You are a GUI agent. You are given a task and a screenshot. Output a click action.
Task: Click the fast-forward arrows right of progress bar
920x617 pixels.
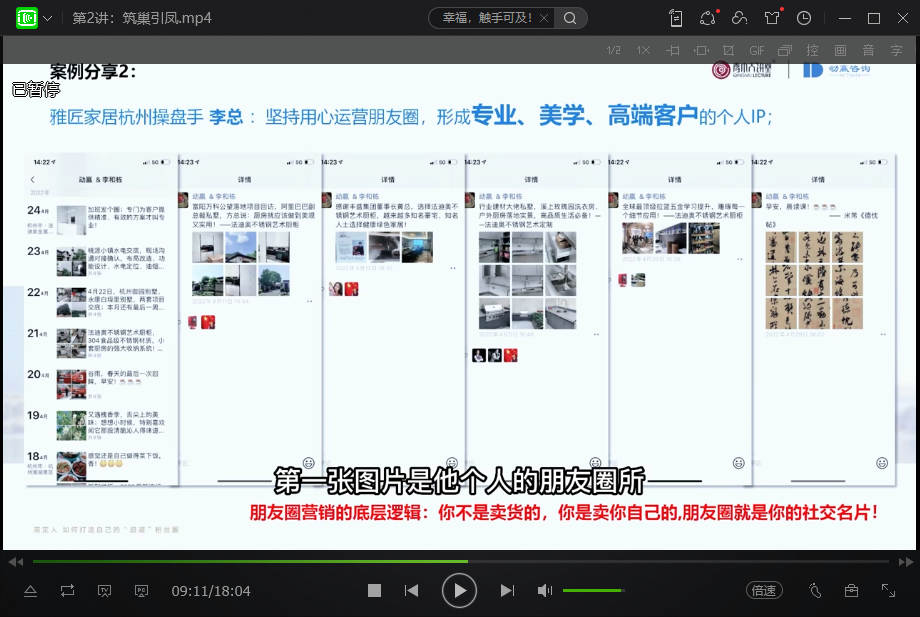coord(906,562)
